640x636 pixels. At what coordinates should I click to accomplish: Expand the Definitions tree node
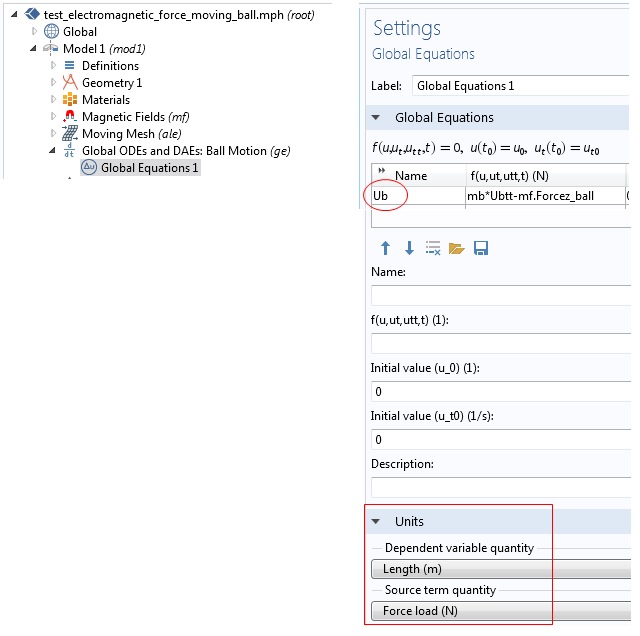(x=54, y=66)
